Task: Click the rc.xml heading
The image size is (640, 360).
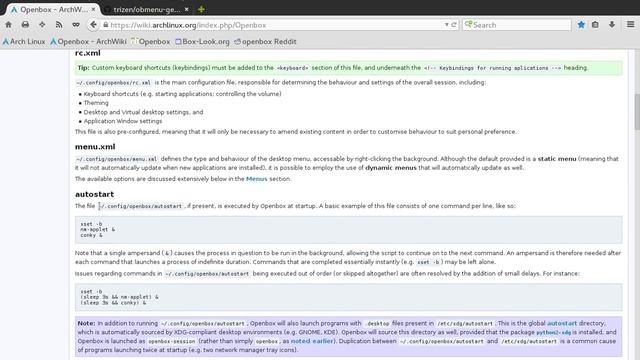Action: pos(87,53)
